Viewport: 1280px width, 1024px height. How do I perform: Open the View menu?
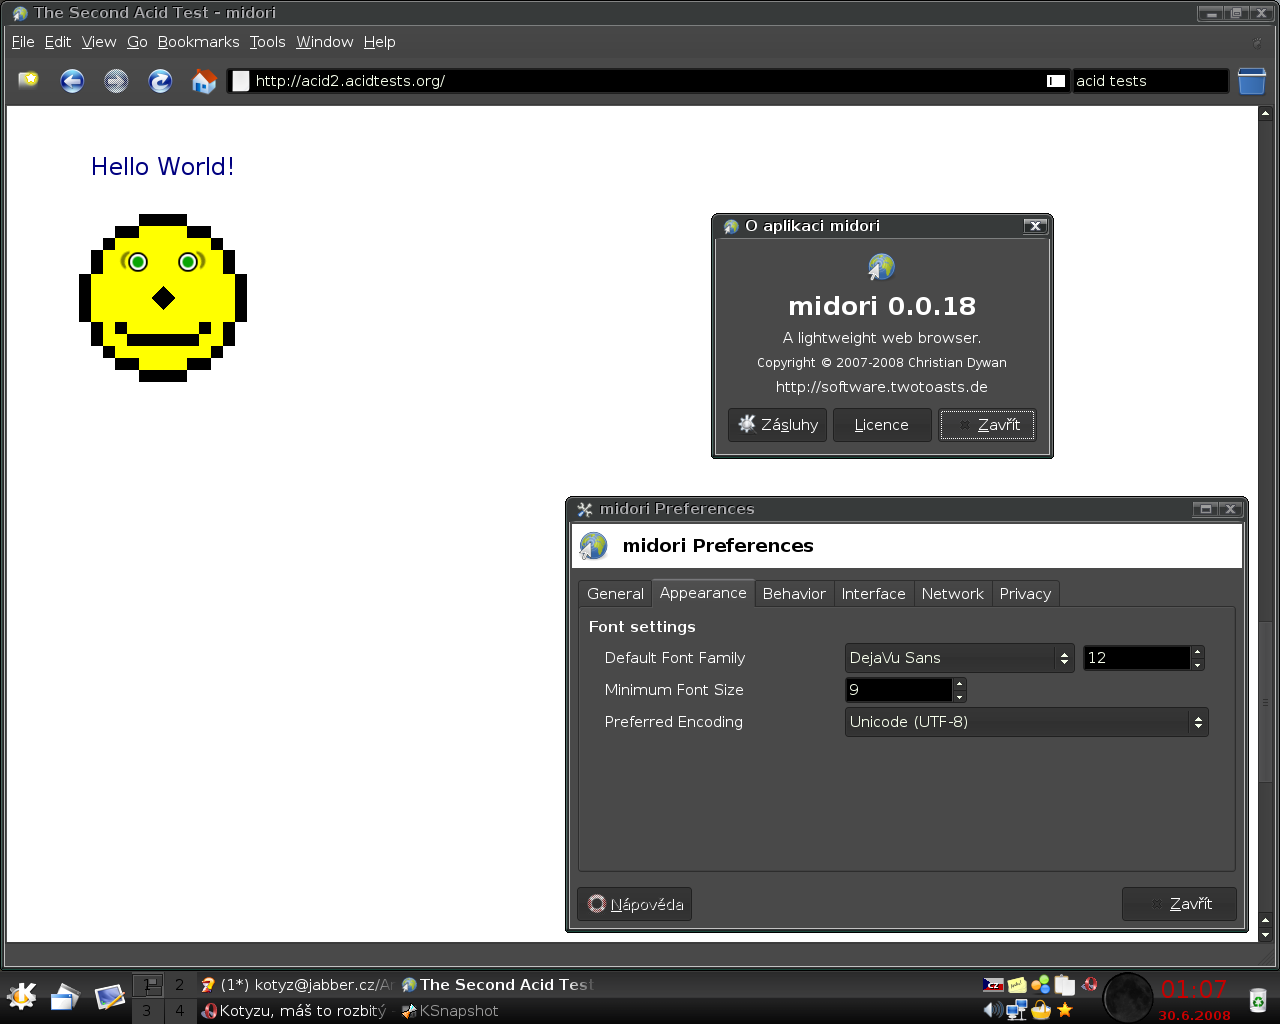click(99, 42)
